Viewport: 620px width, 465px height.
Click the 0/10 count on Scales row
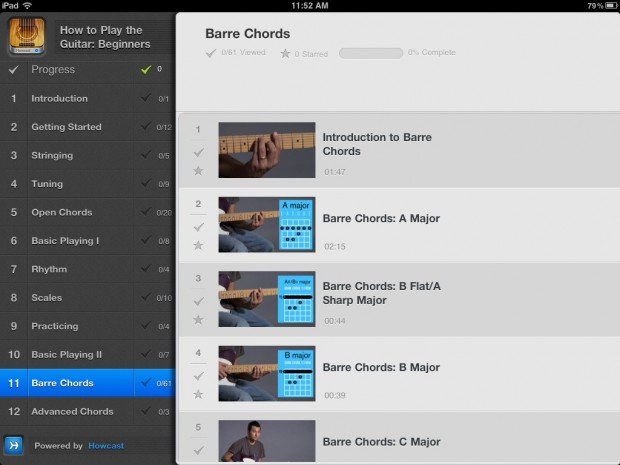(164, 298)
